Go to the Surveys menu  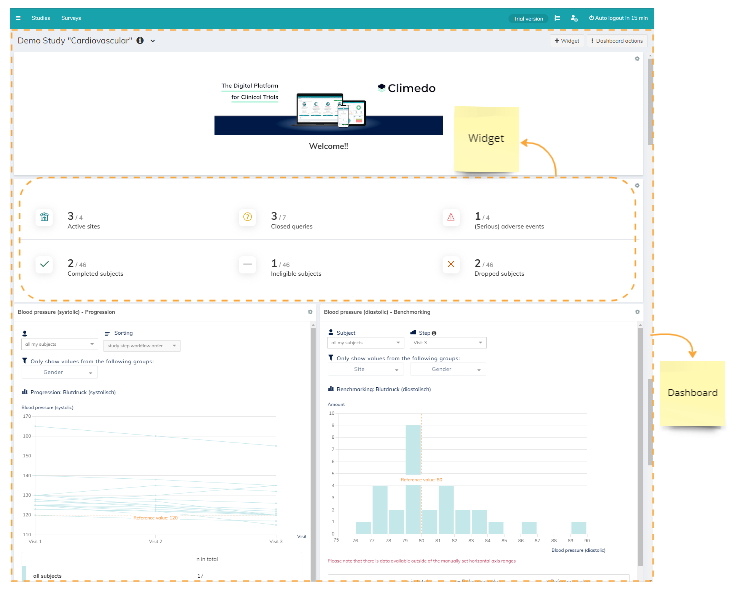coord(71,18)
